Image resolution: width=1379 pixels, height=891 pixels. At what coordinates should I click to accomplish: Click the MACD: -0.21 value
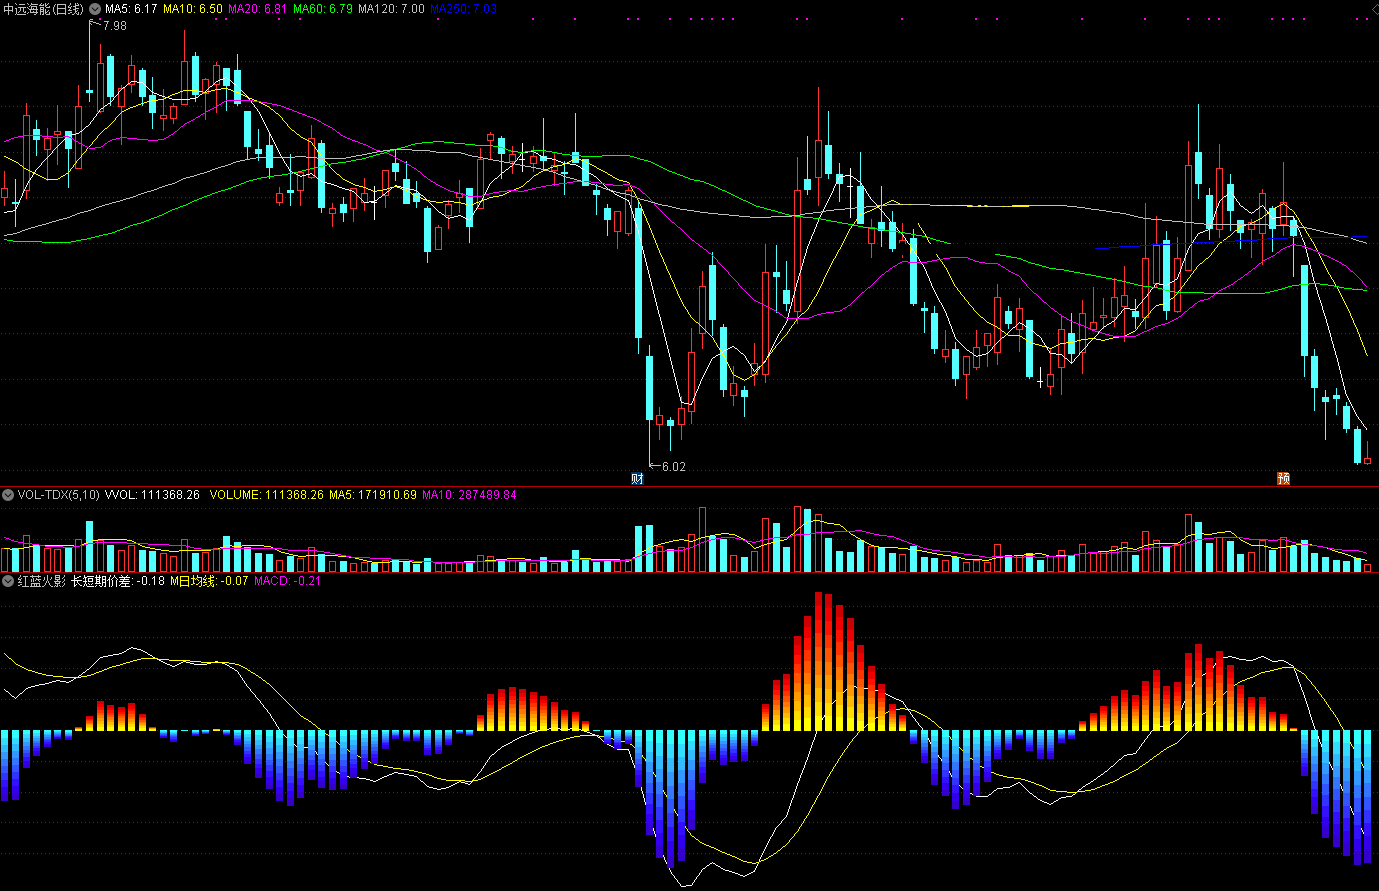click(288, 581)
